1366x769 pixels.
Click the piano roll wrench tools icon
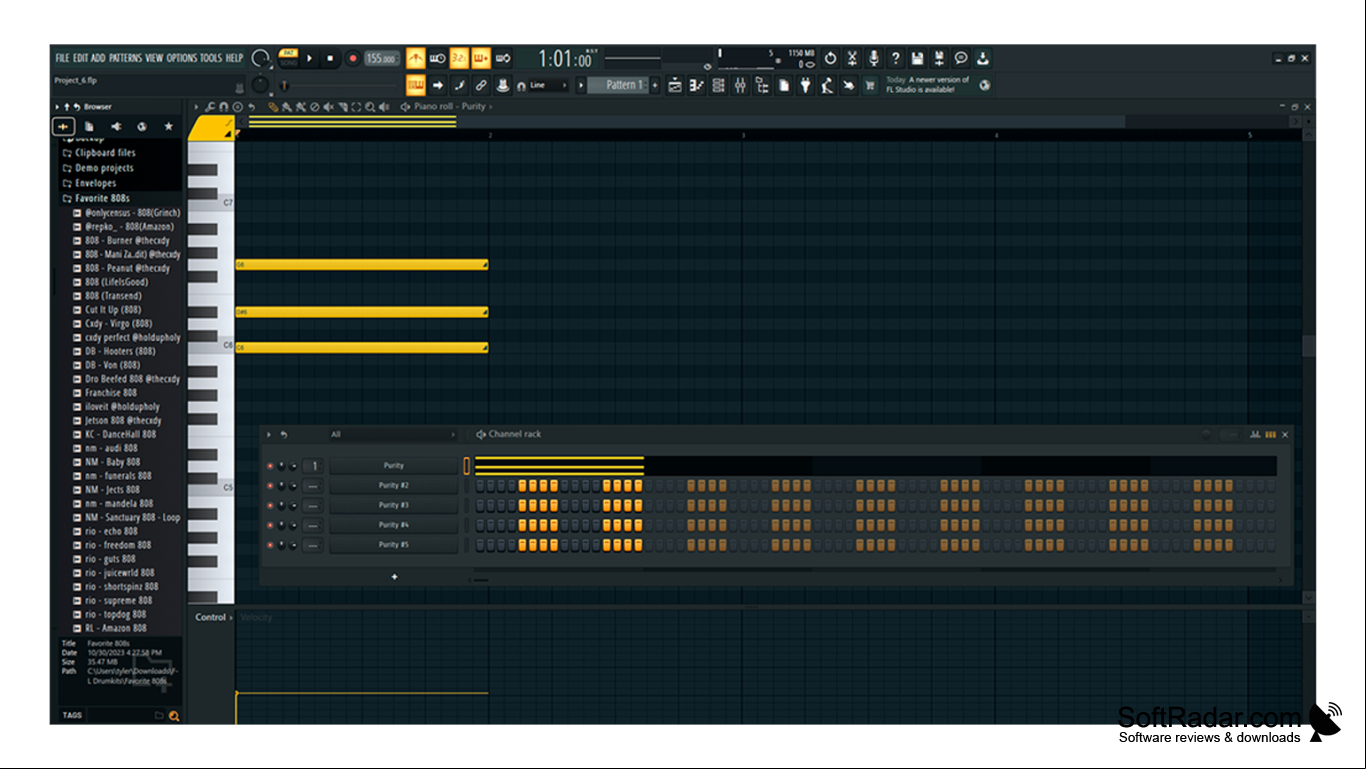coord(210,107)
